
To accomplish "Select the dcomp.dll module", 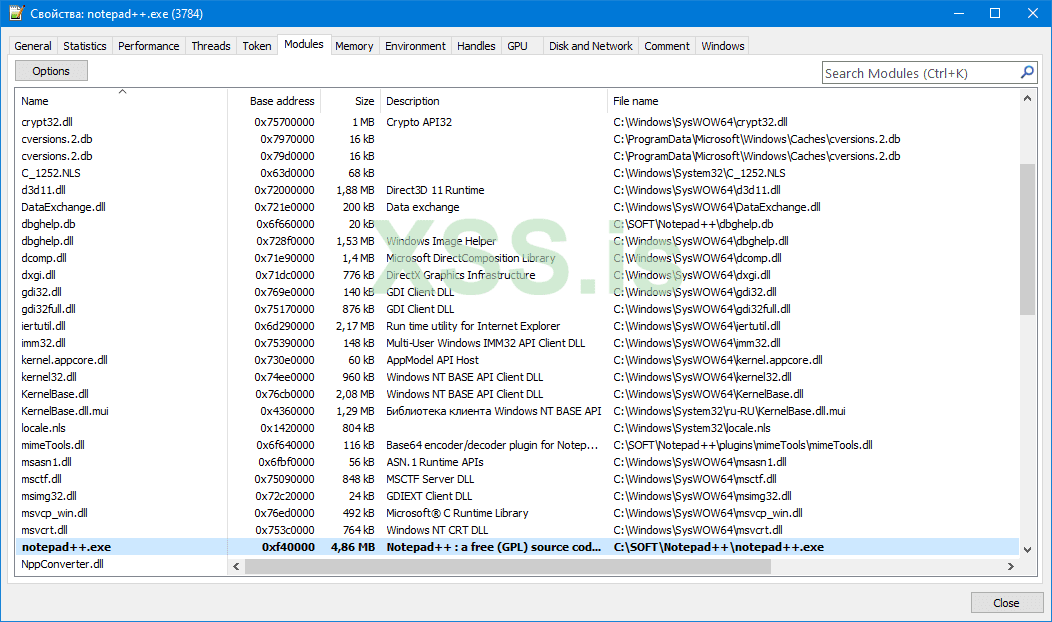I will pos(517,258).
